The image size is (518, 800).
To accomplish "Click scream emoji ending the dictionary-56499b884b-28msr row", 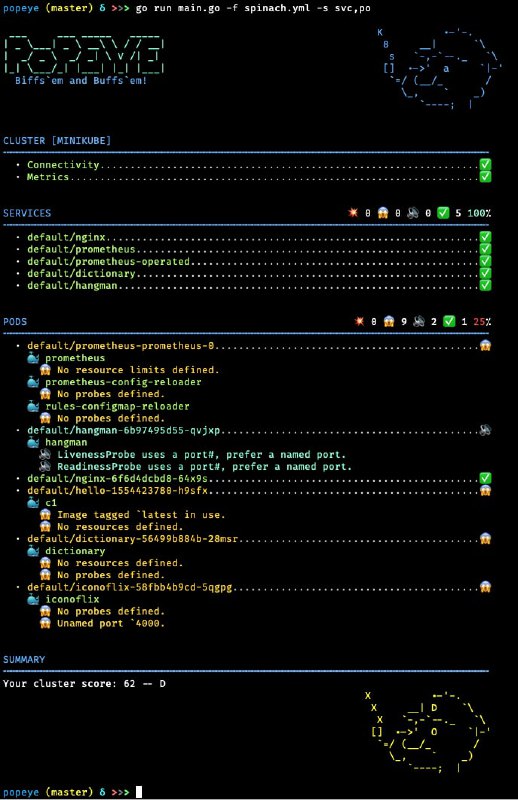I will point(485,539).
